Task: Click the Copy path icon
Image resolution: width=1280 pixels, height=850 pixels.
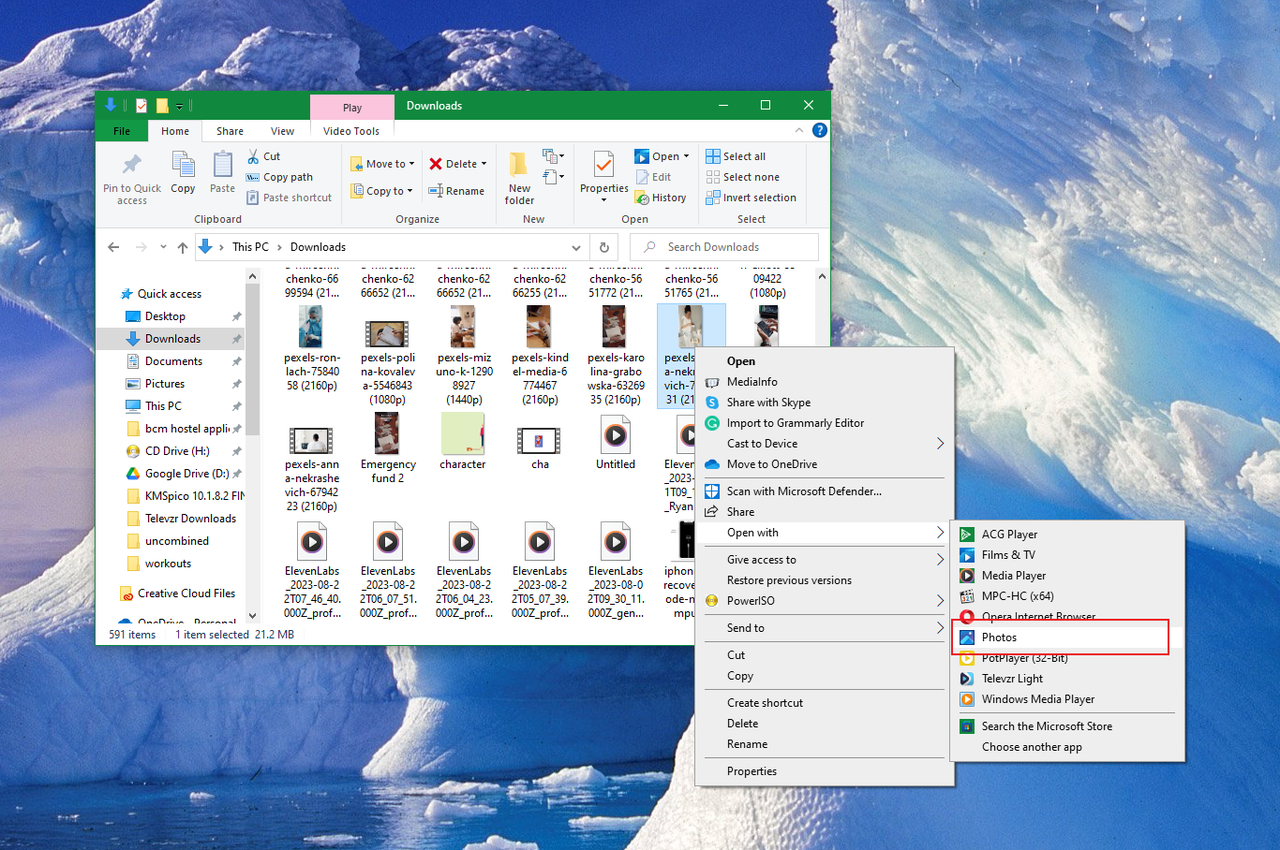Action: (254, 176)
